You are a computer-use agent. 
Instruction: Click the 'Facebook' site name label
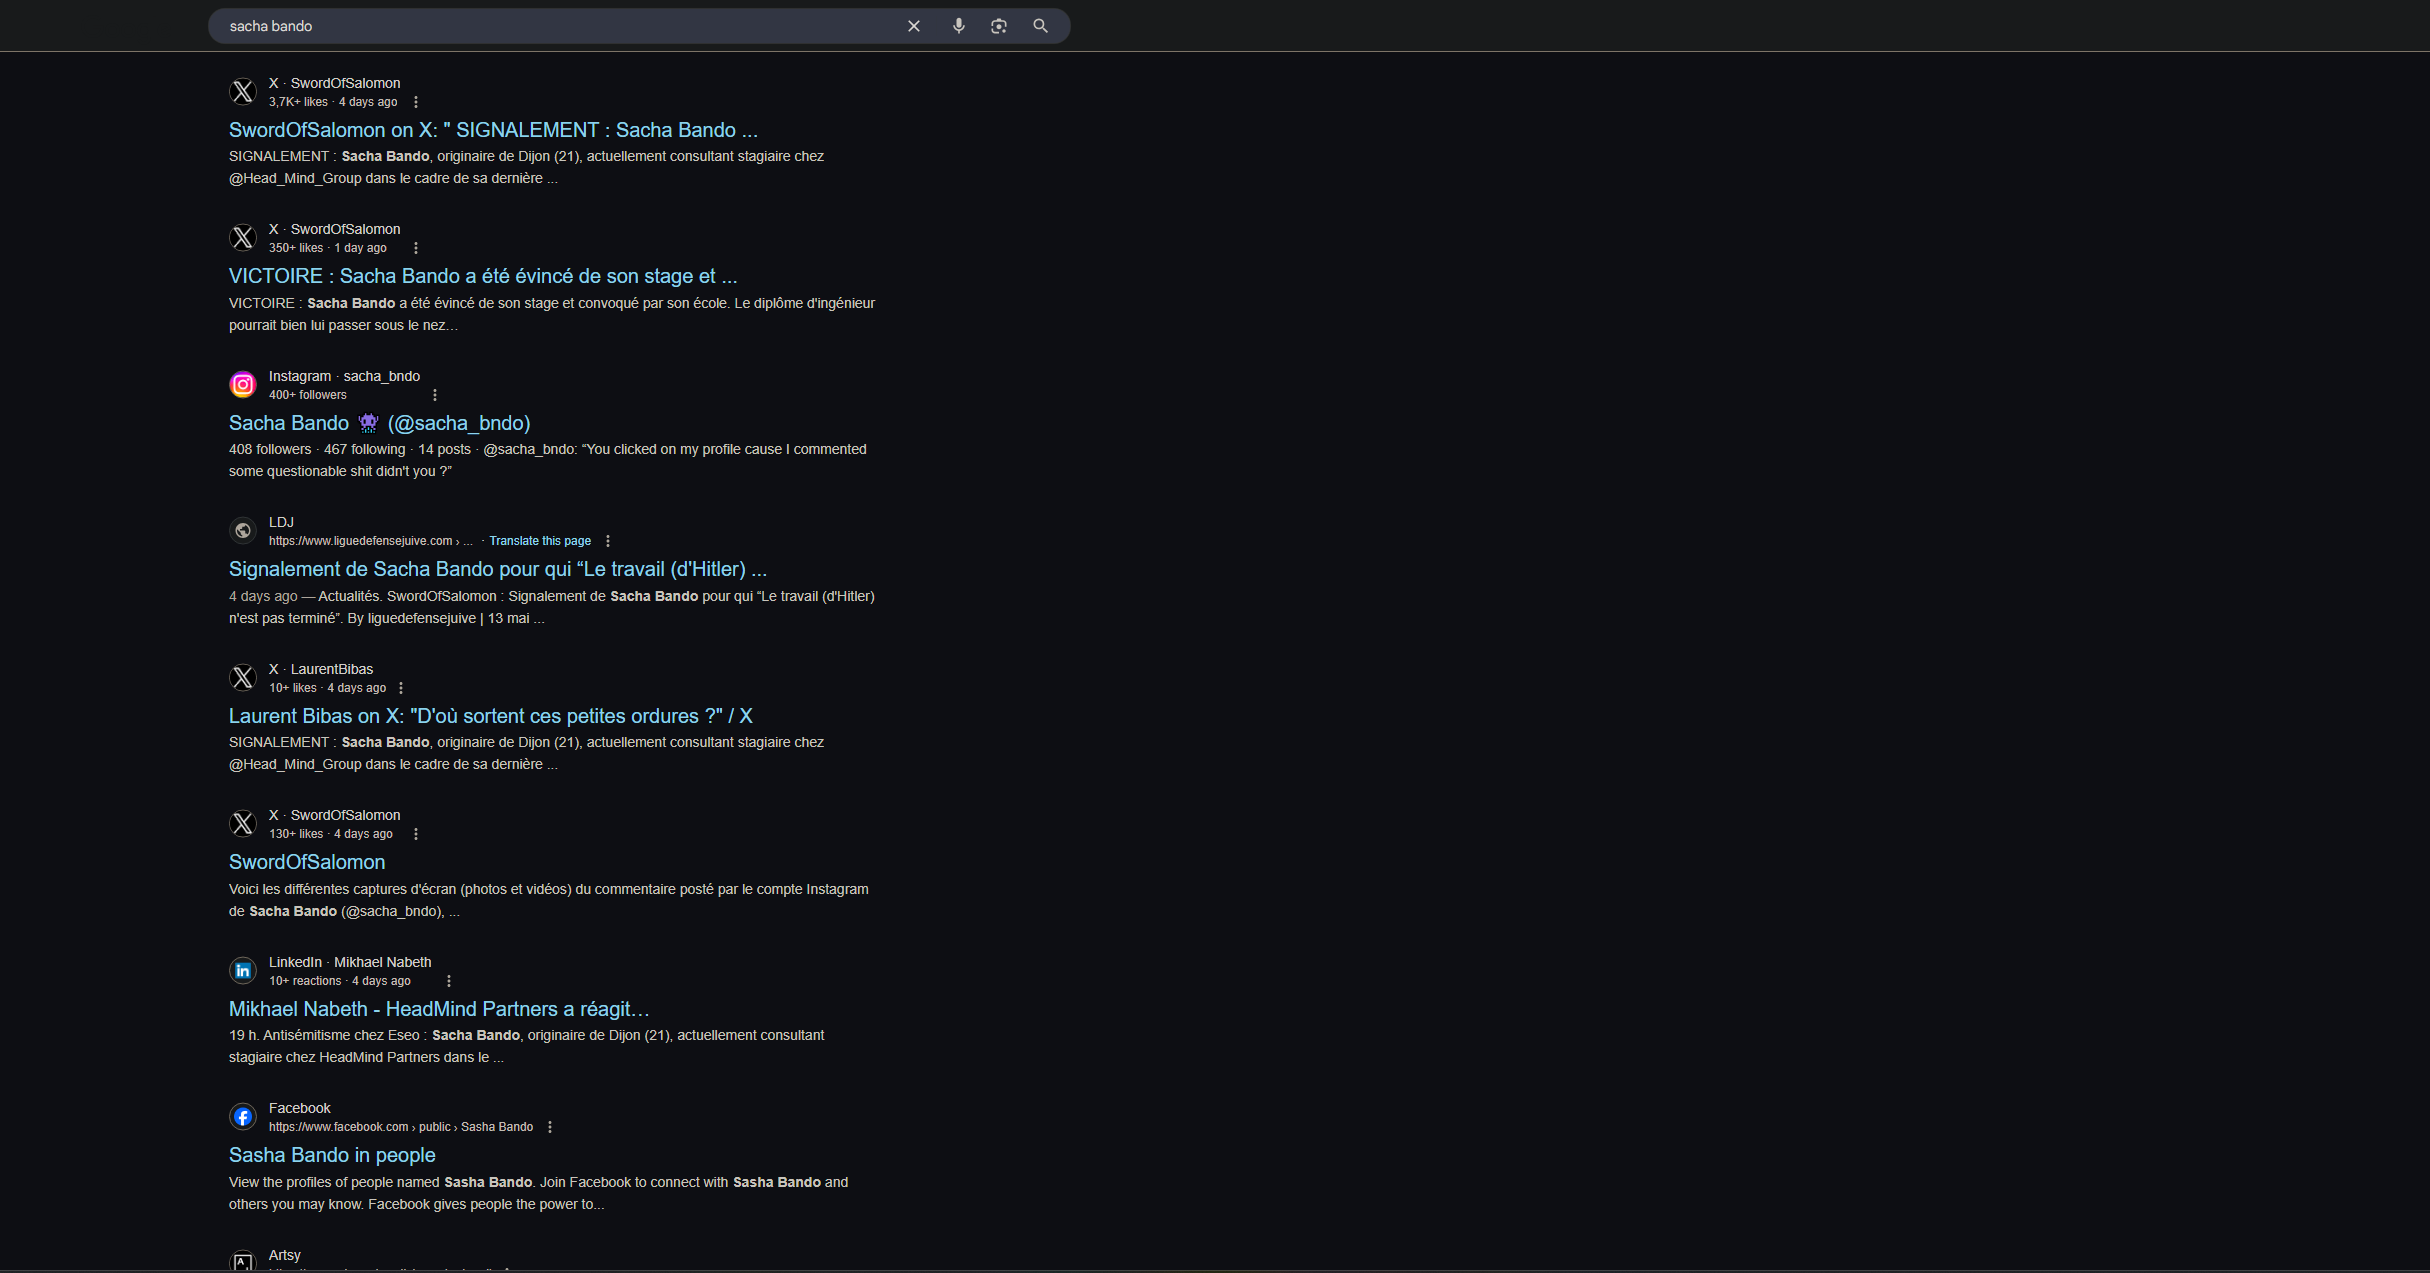pyautogui.click(x=300, y=1108)
